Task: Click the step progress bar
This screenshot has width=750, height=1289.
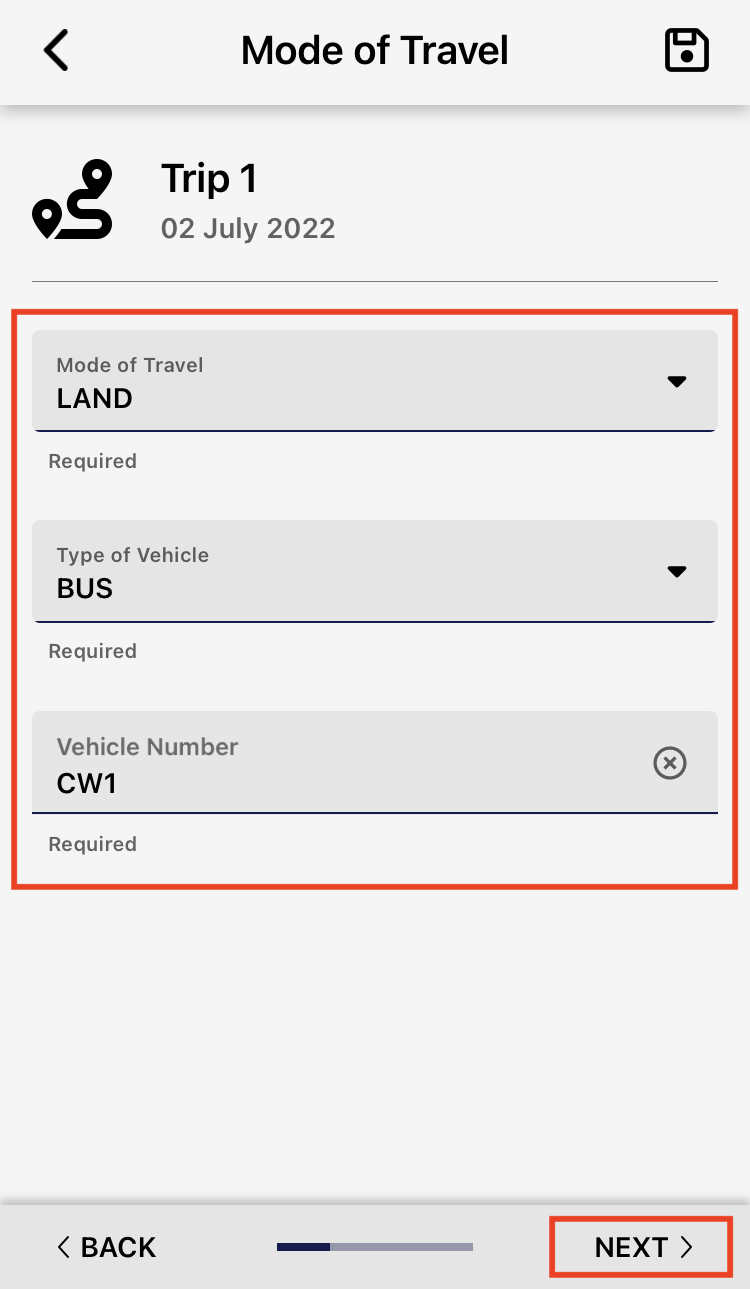Action: pos(375,1247)
